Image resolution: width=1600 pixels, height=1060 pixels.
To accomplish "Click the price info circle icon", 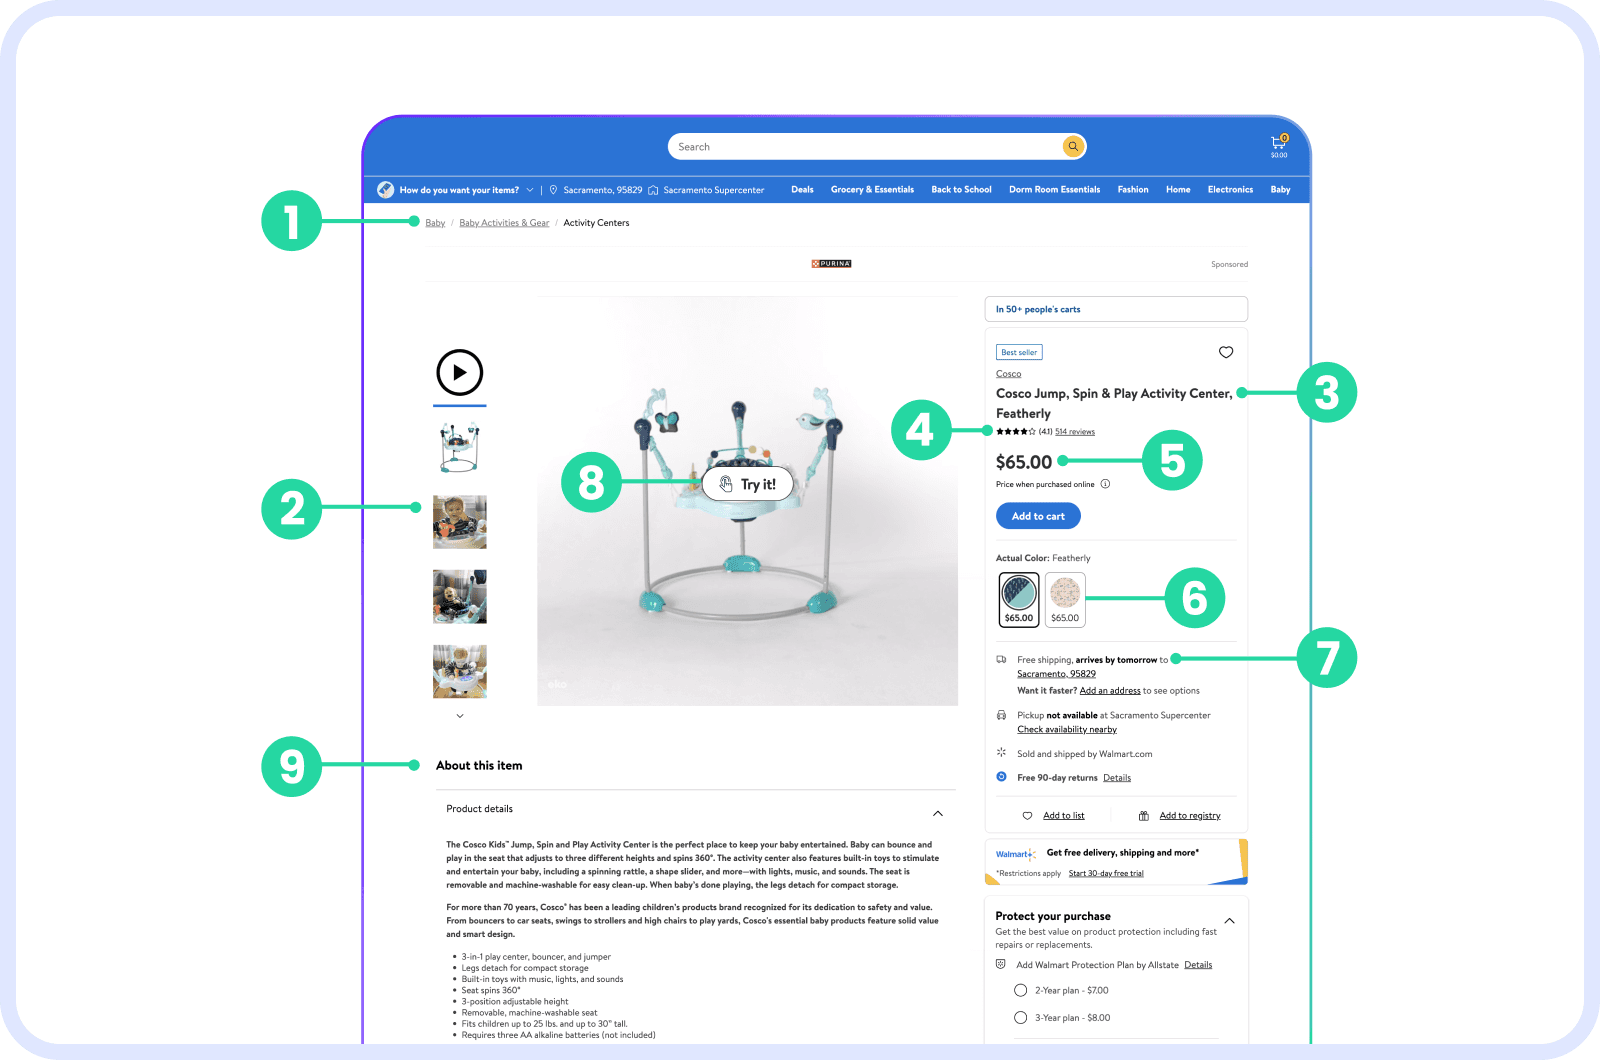I will click(1105, 484).
